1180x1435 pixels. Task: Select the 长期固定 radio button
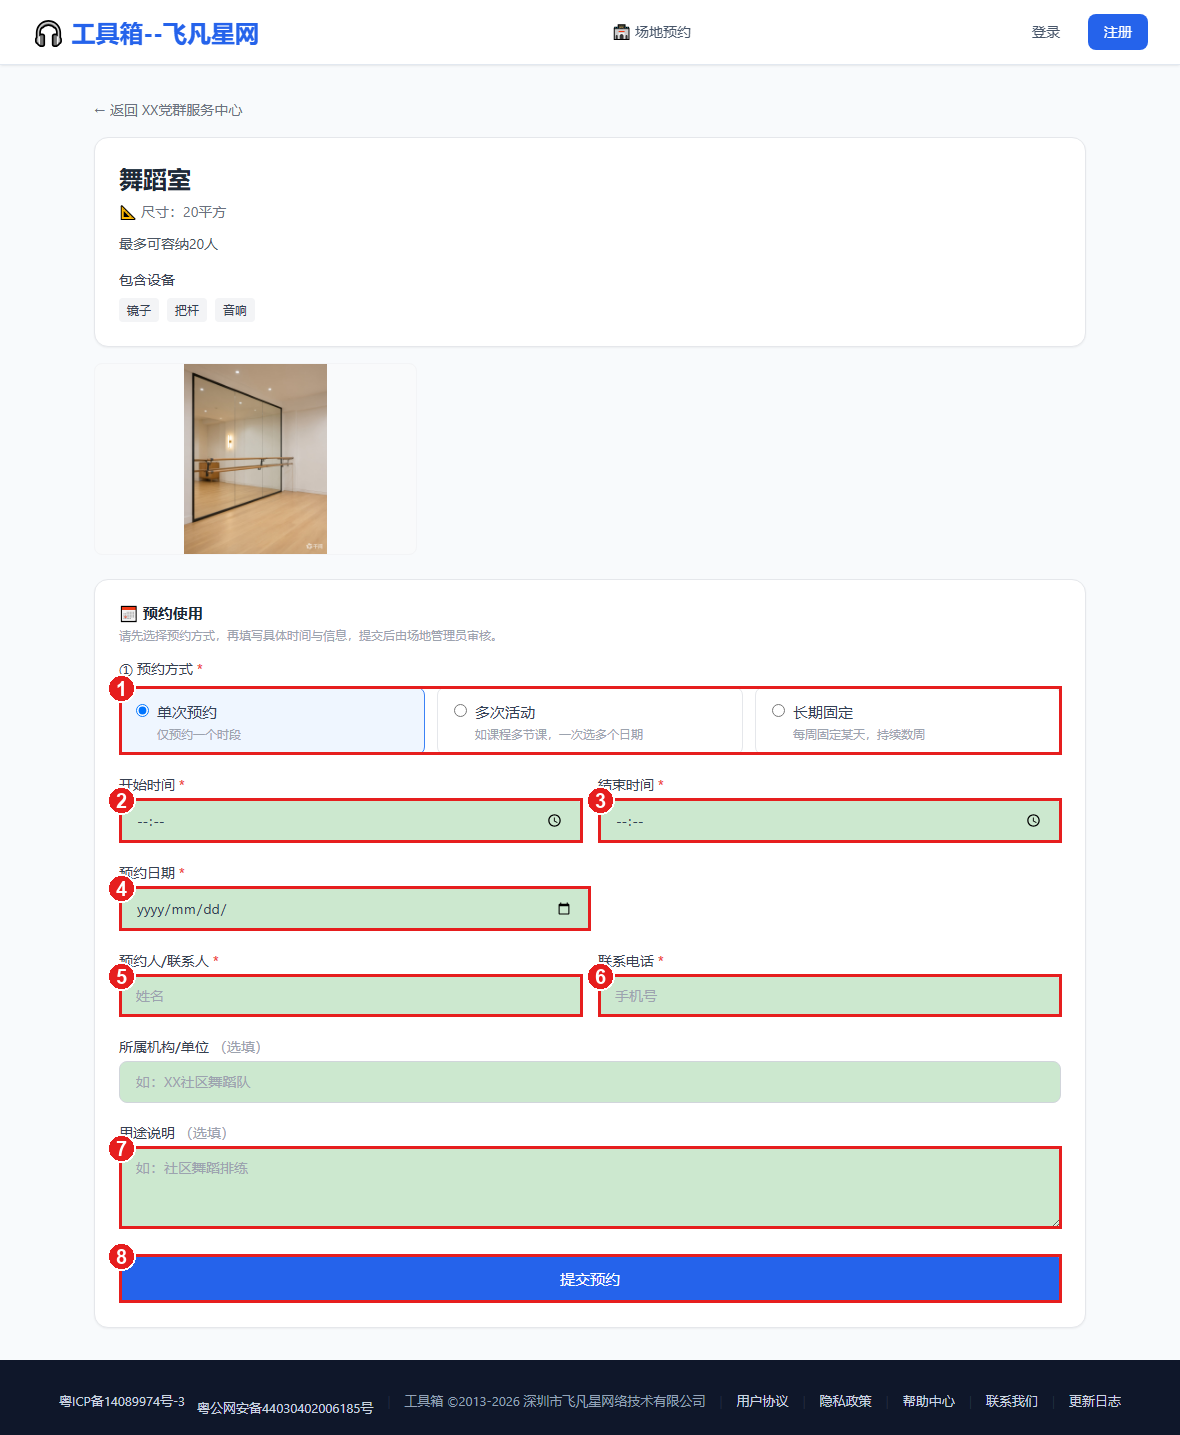tap(779, 711)
